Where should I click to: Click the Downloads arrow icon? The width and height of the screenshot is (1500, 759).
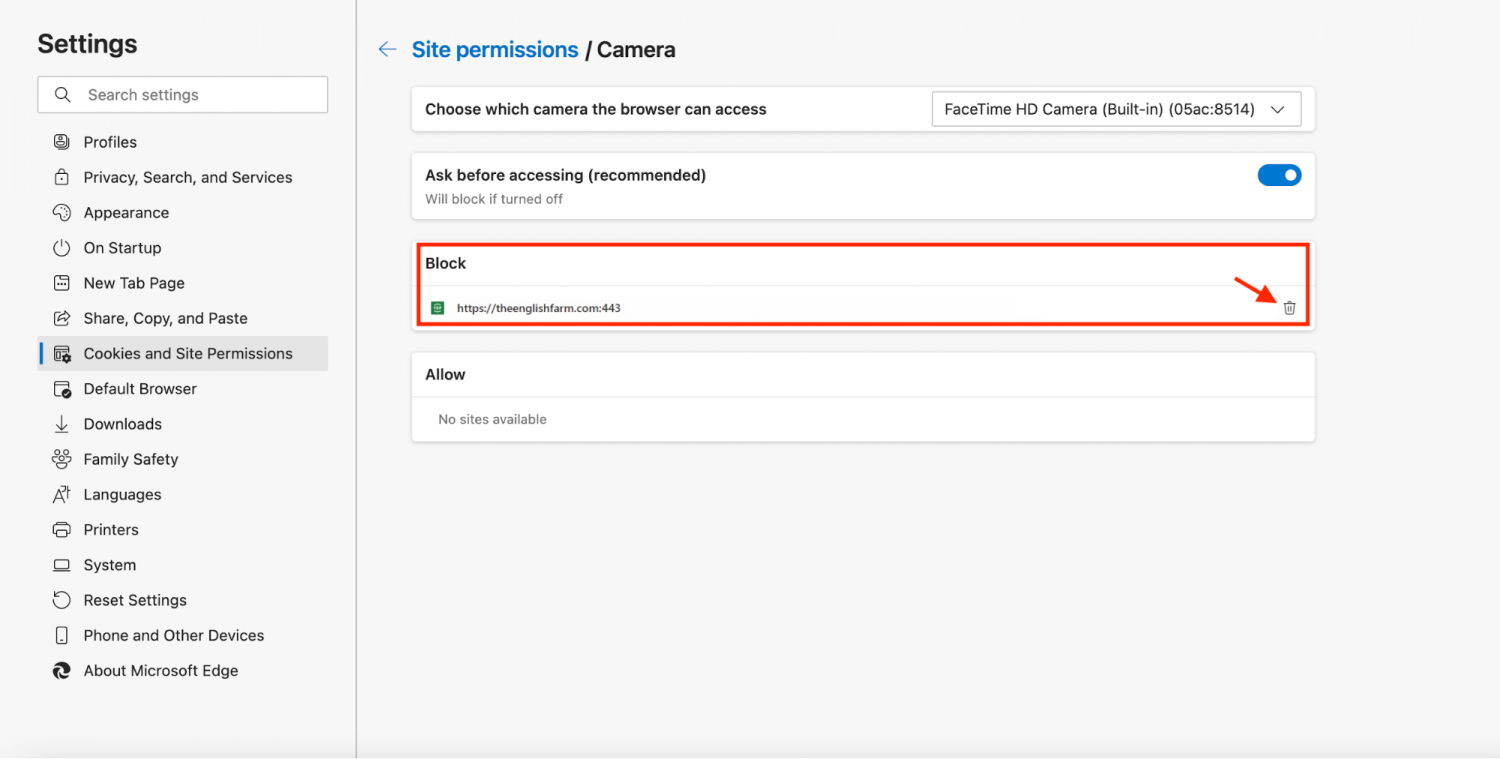tap(62, 424)
